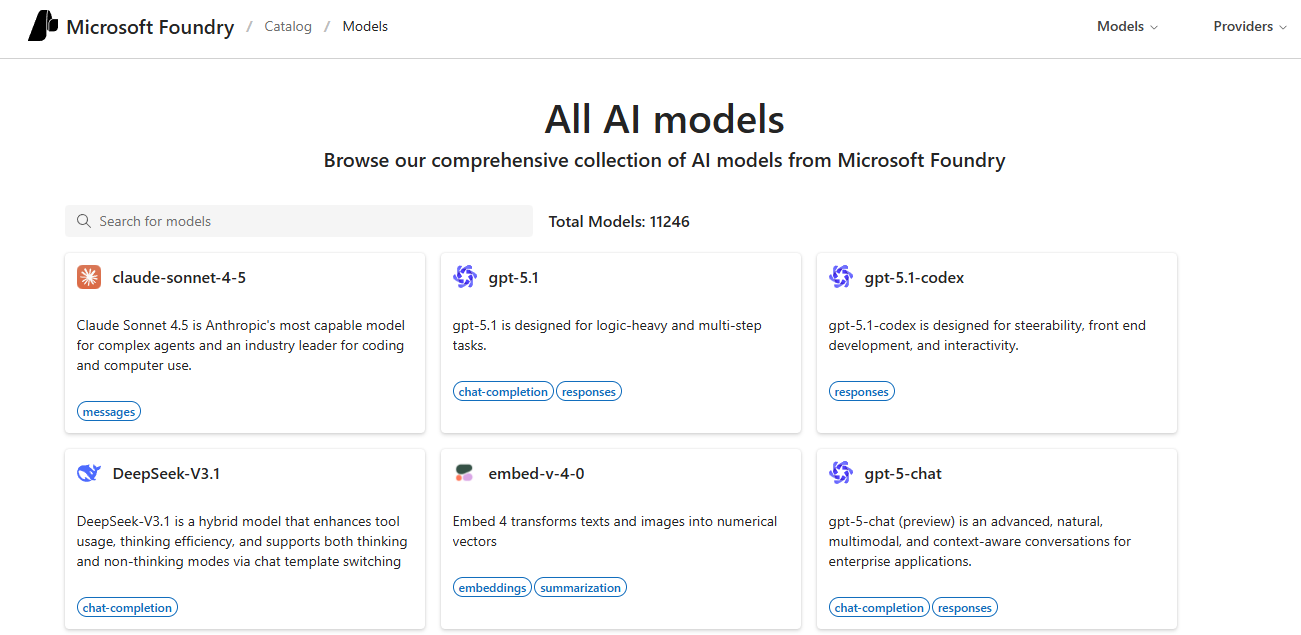1301x635 pixels.
Task: Click the gpt-5.1-codex model icon
Action: coord(841,278)
